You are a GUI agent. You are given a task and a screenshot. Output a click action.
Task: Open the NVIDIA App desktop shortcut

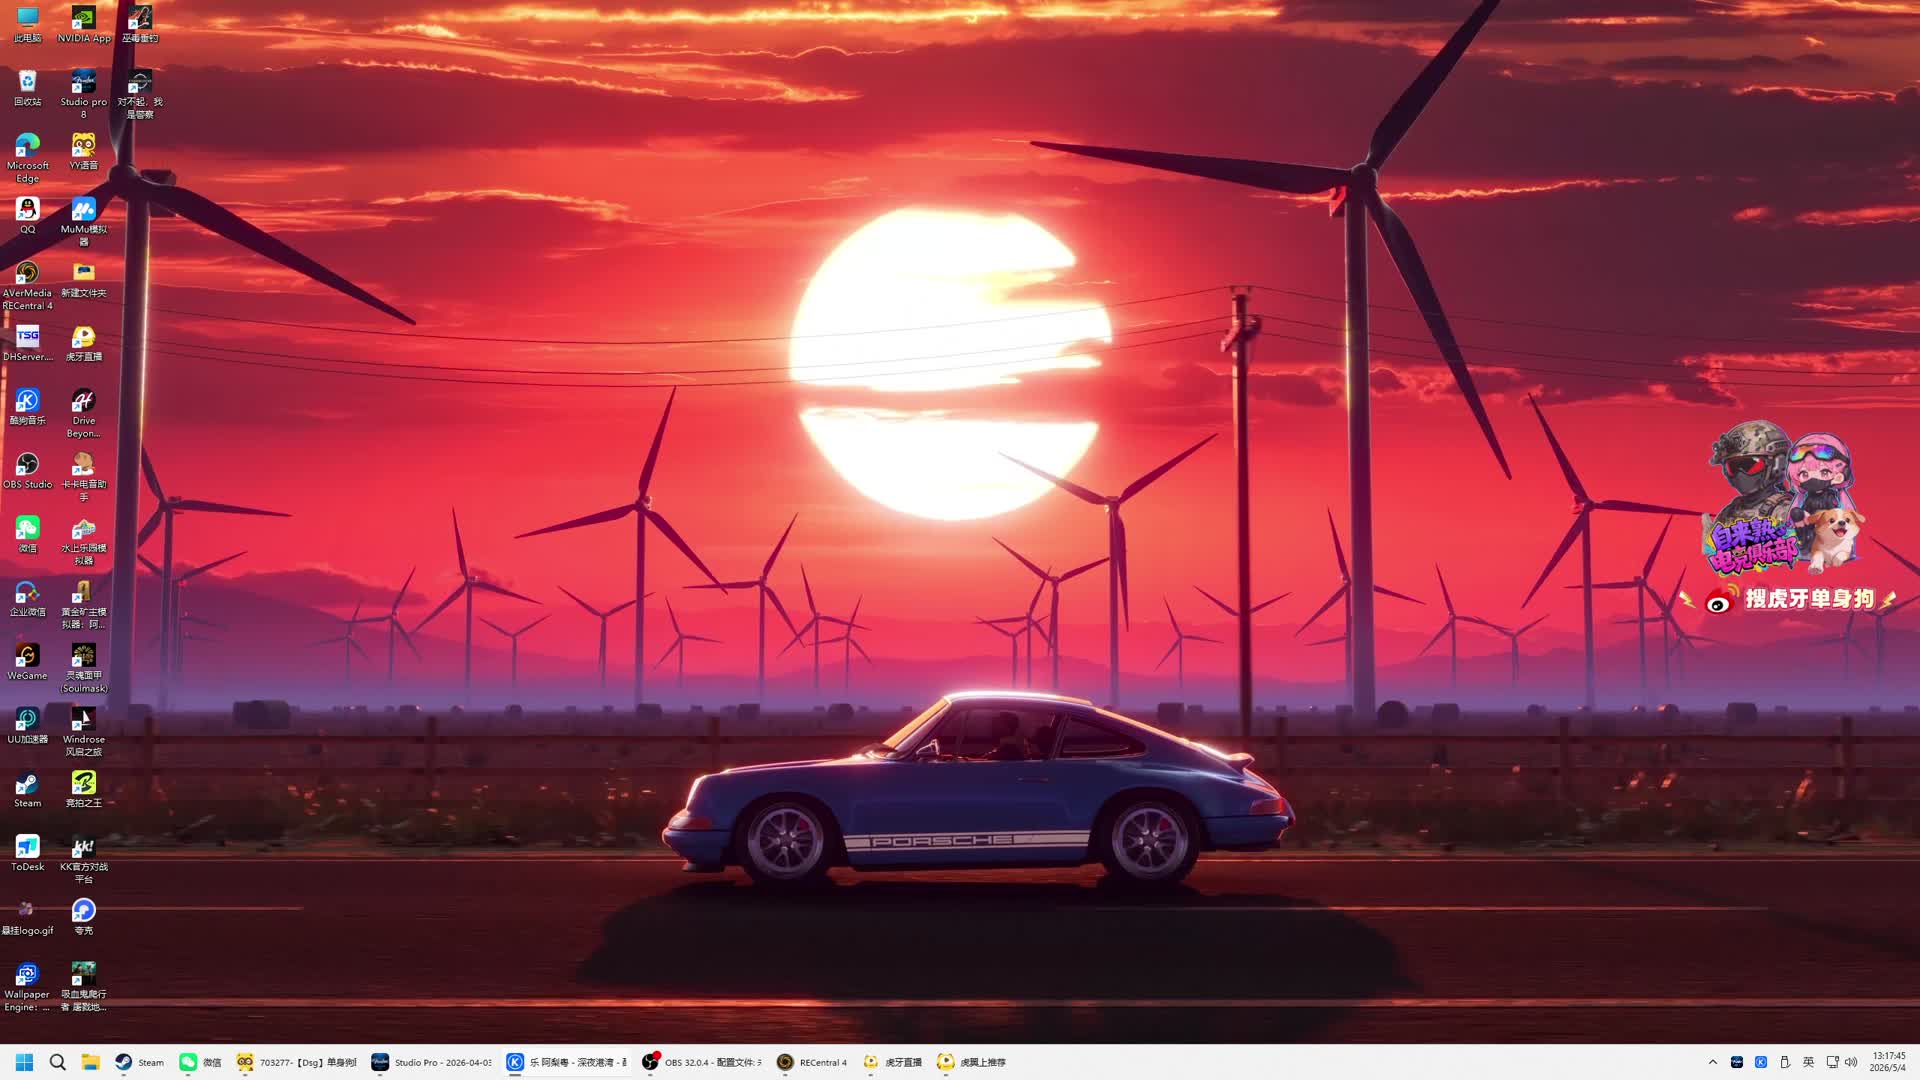pyautogui.click(x=84, y=24)
